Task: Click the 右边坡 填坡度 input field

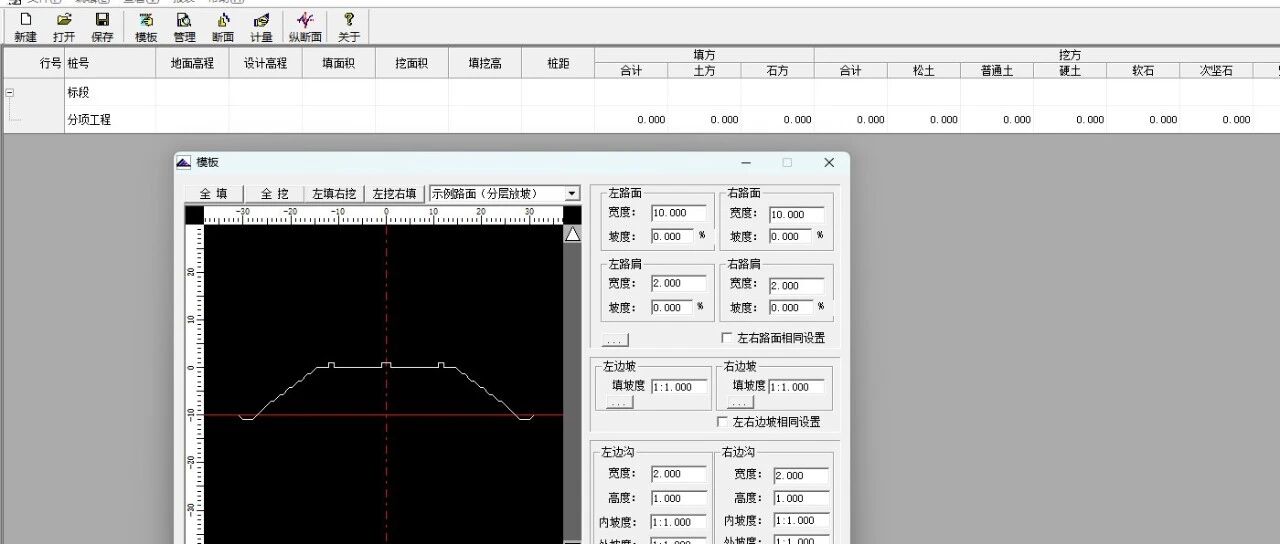Action: click(797, 387)
